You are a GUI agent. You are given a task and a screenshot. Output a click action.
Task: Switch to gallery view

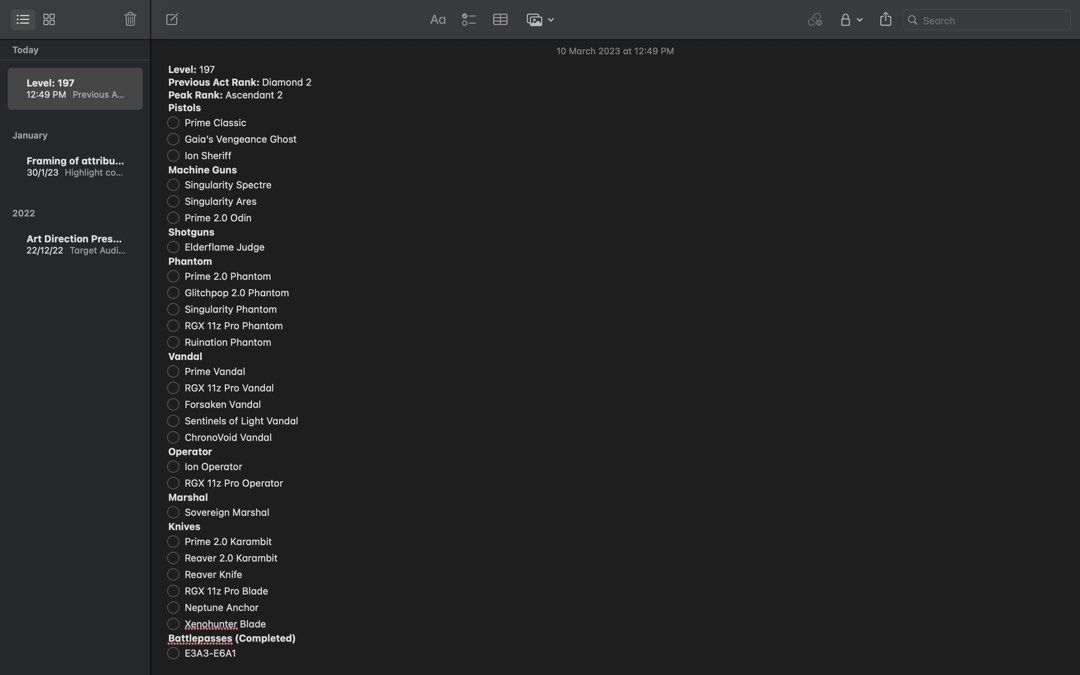49,19
